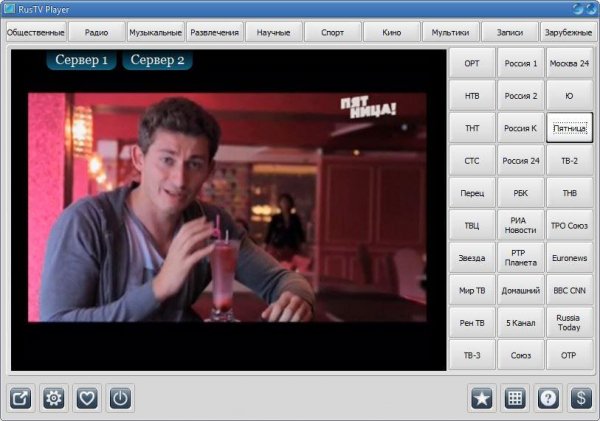
Task: Switch to the Спорт category
Action: coord(333,32)
